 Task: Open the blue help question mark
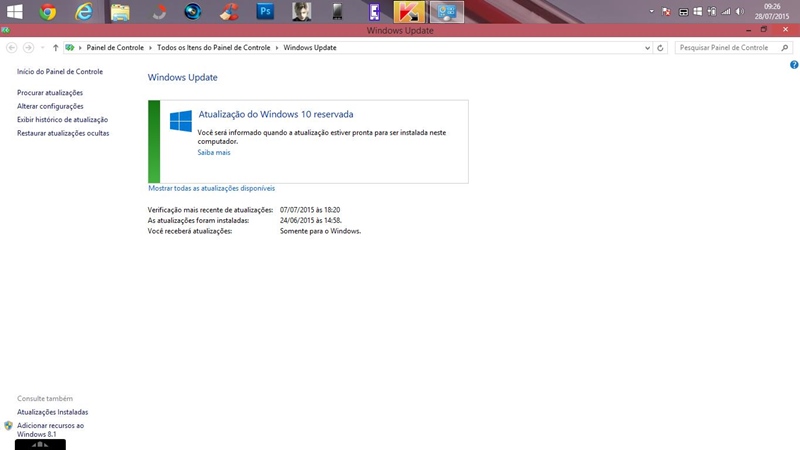(794, 65)
